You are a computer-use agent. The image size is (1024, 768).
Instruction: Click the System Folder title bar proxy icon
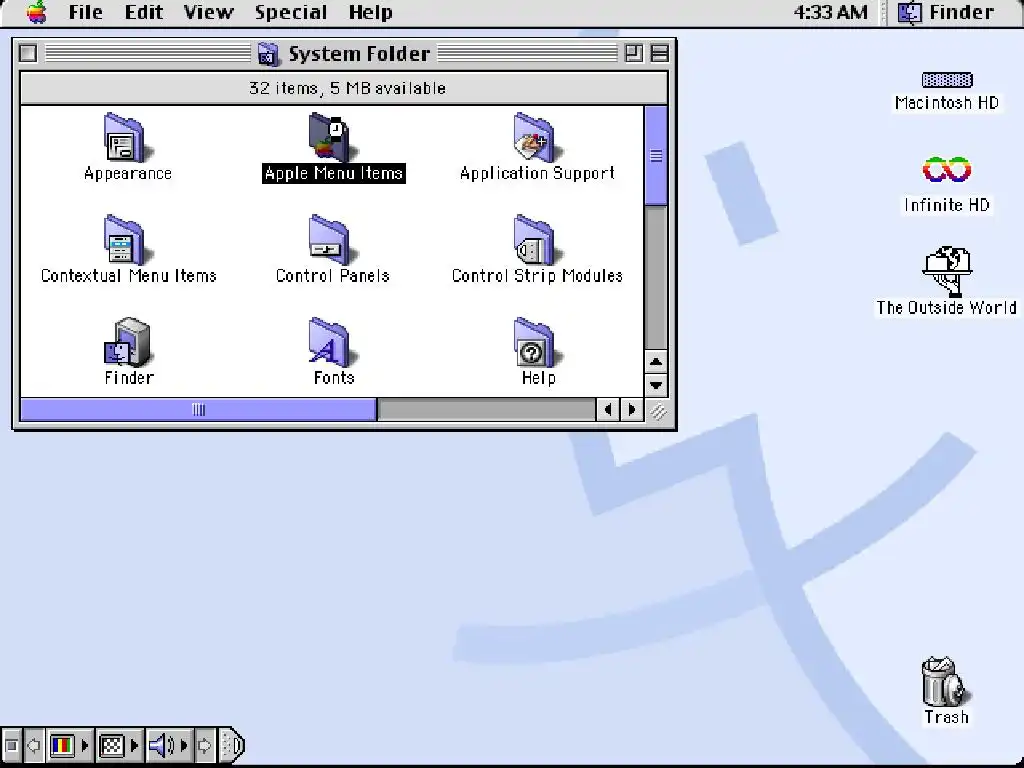[268, 54]
